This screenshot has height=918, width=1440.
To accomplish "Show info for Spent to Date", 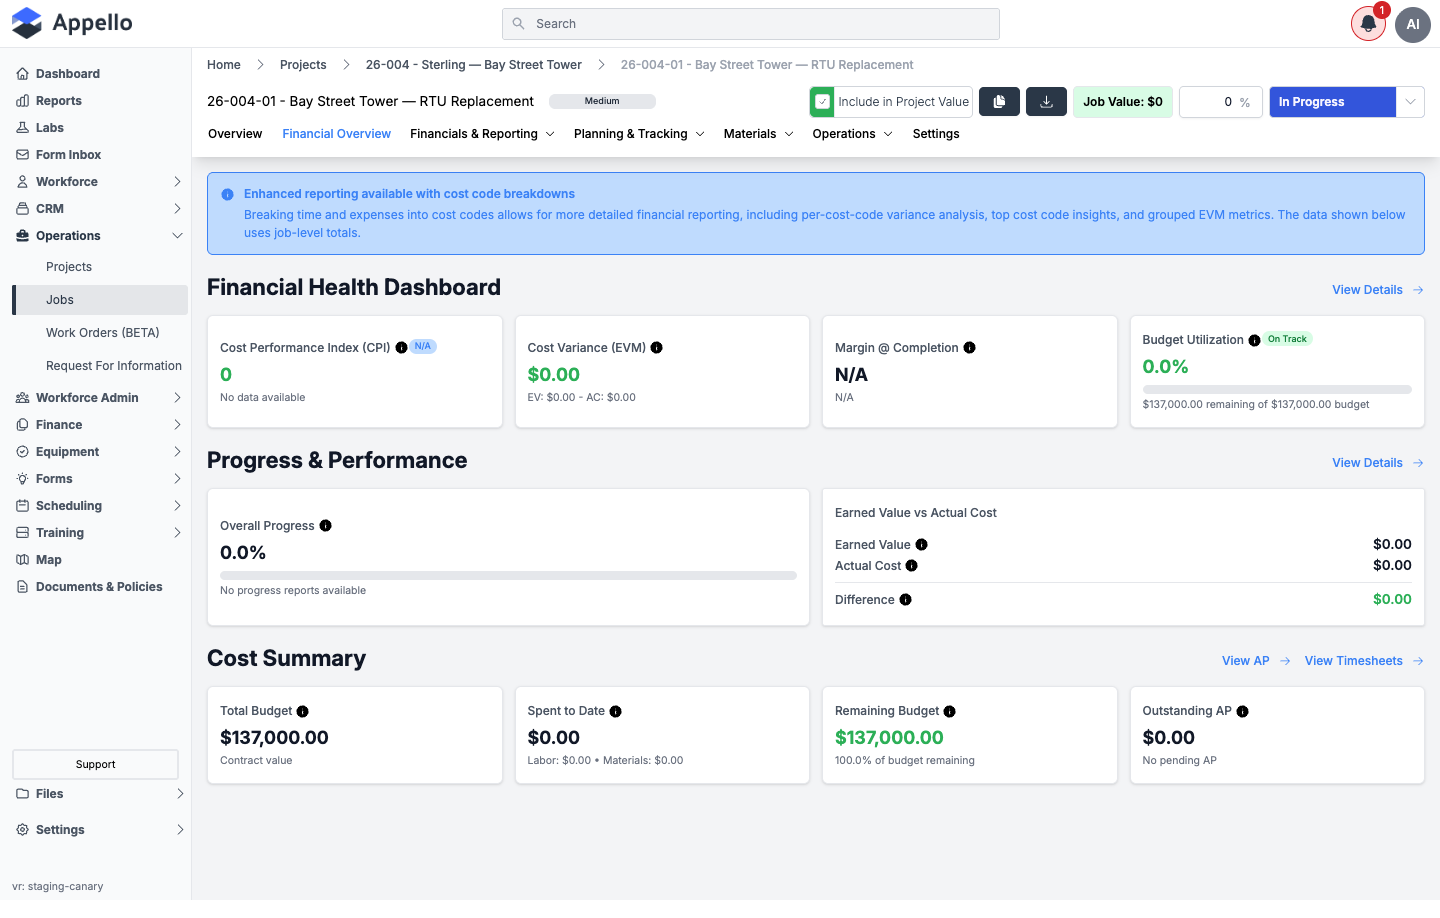I will (615, 712).
